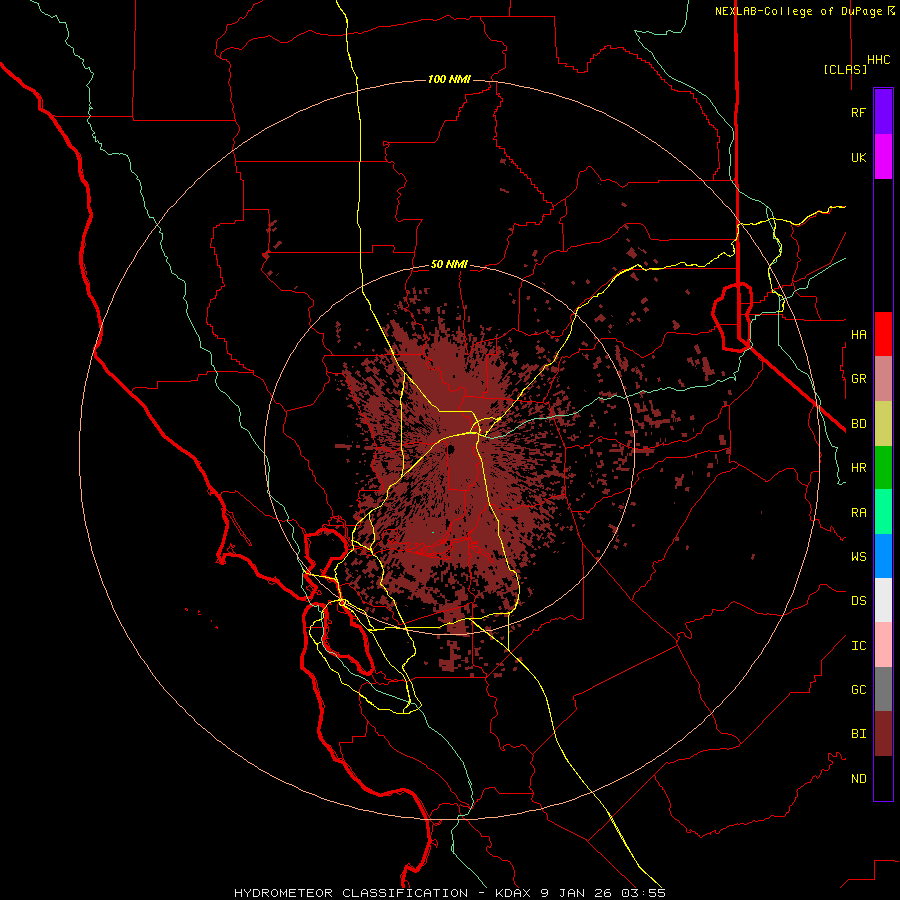Viewport: 900px width, 900px height.
Task: Click the ND legend label
Action: click(x=859, y=779)
